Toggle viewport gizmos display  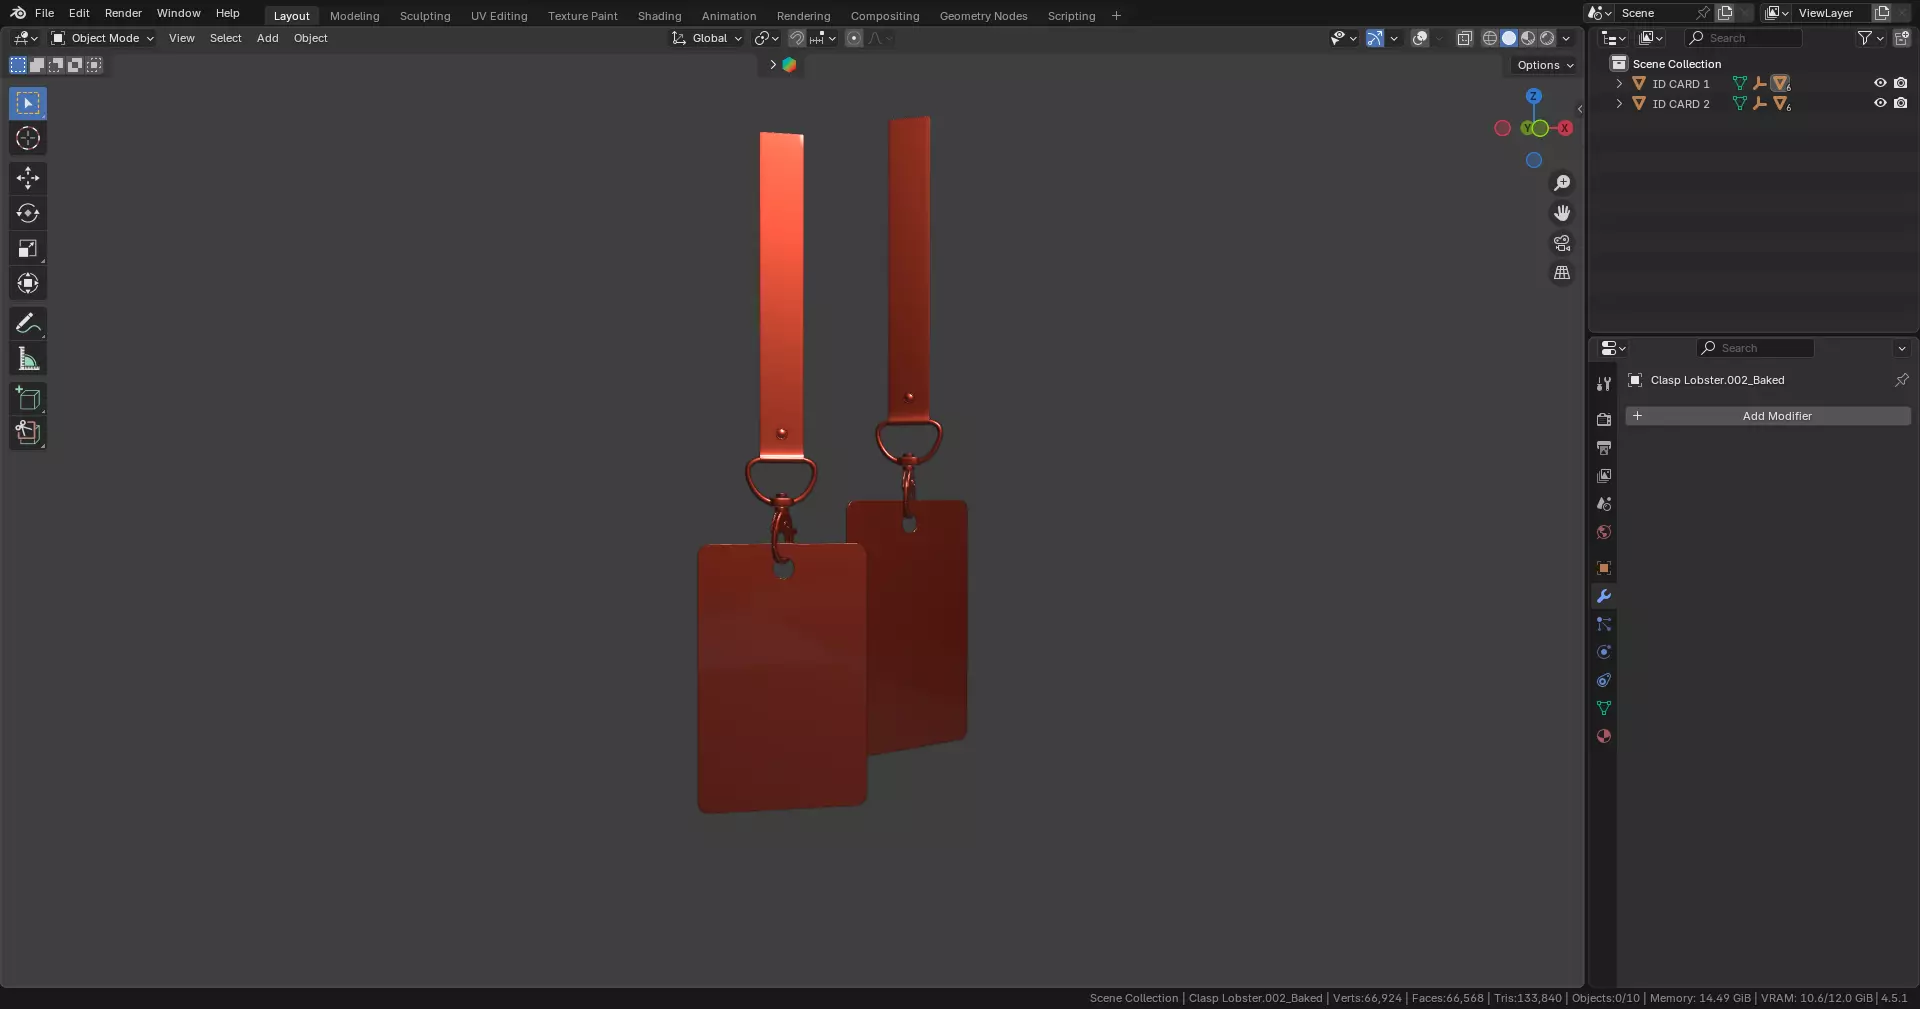pos(1375,38)
